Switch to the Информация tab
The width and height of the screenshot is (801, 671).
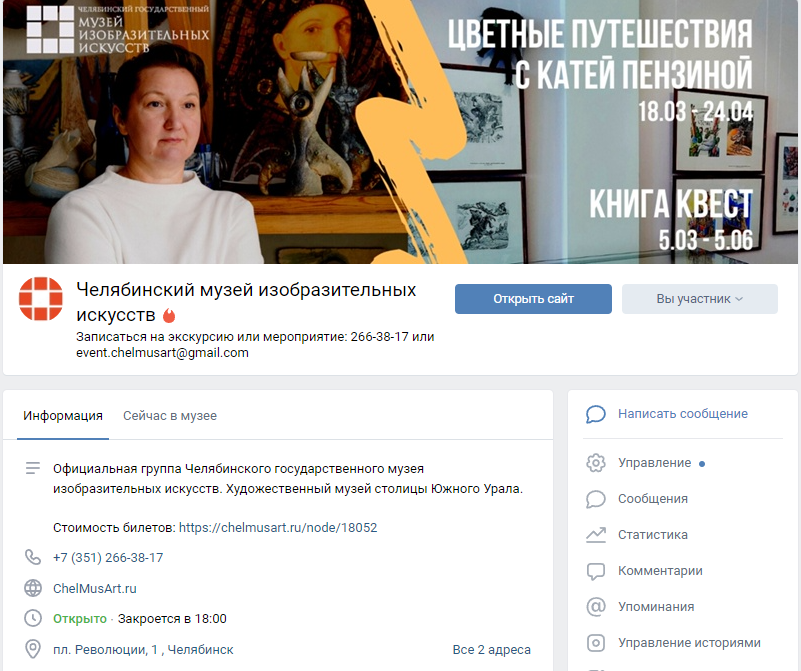pos(63,416)
